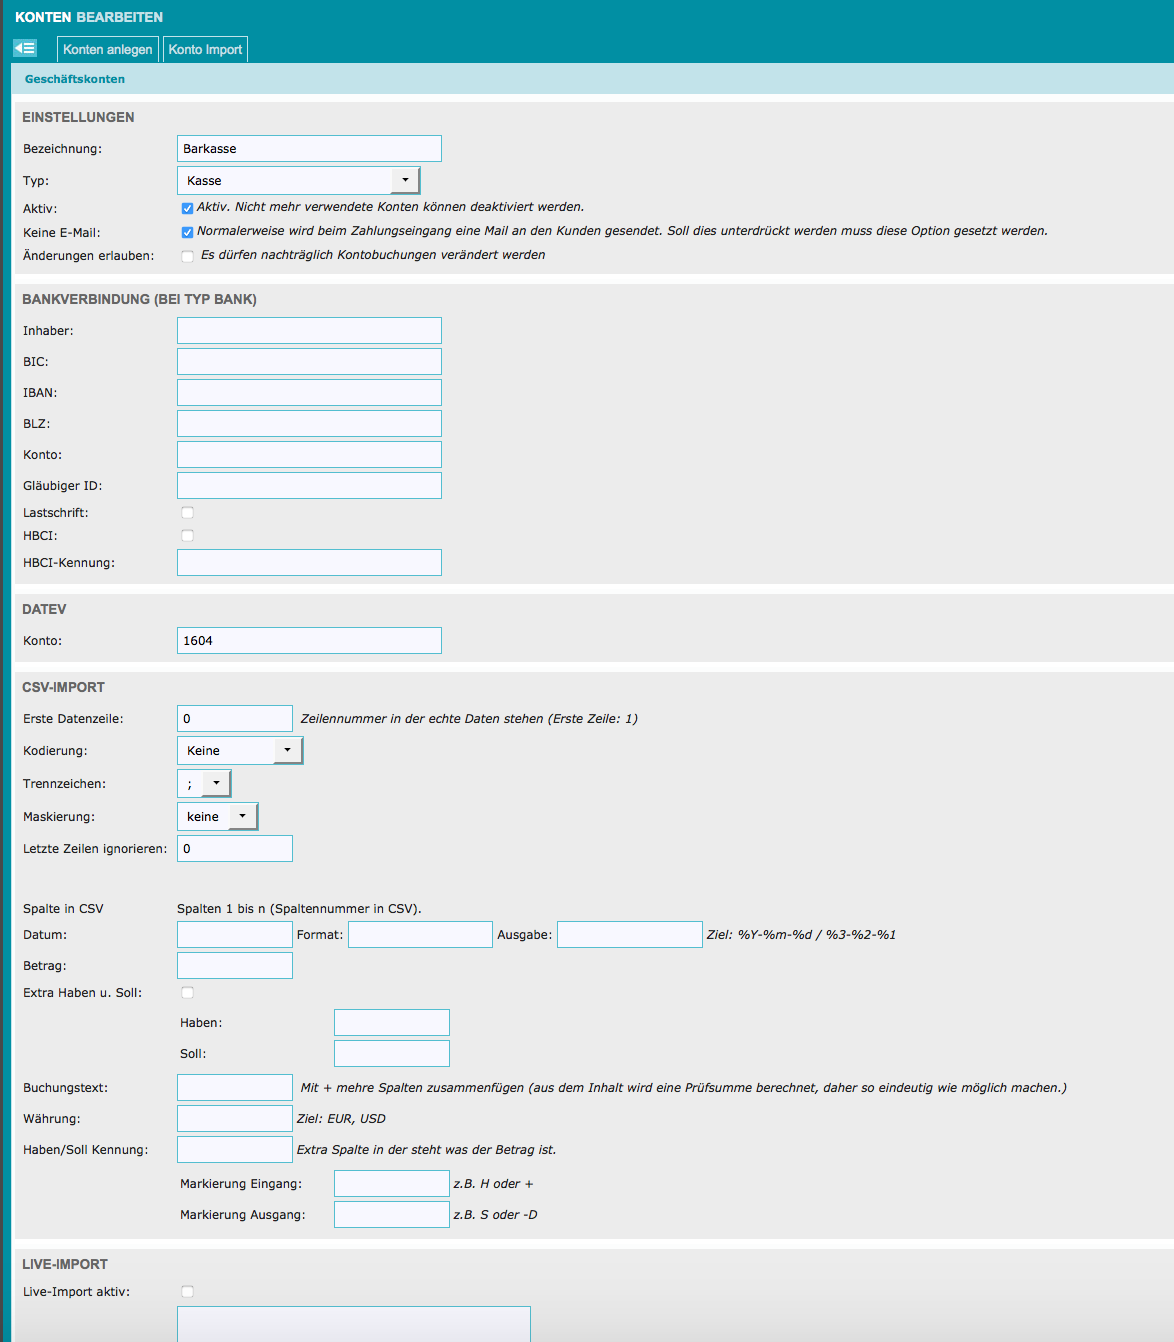Open the Typ dropdown showing Kasse
The width and height of the screenshot is (1174, 1342).
298,181
